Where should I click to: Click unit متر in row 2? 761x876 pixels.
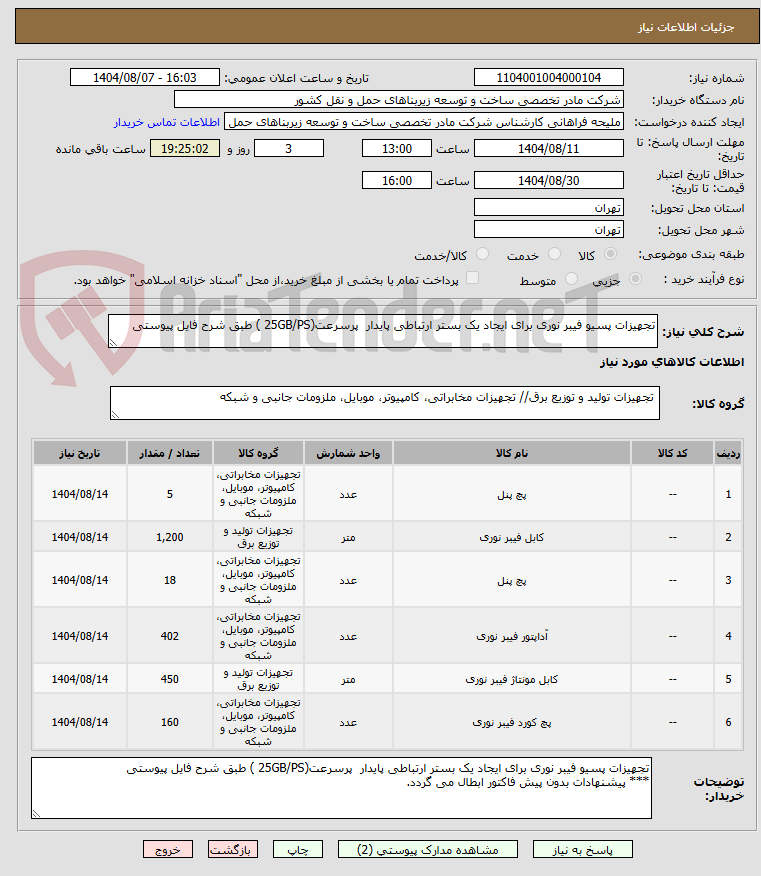tap(348, 537)
